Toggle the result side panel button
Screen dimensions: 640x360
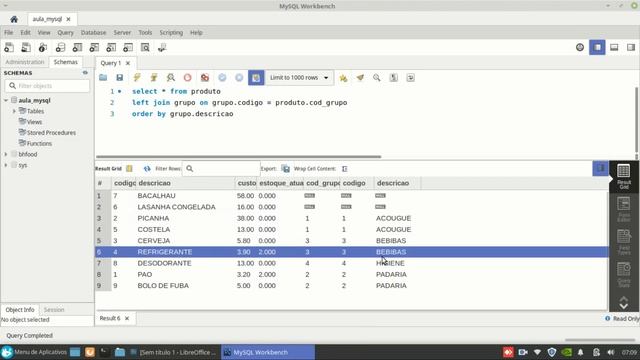pos(600,168)
